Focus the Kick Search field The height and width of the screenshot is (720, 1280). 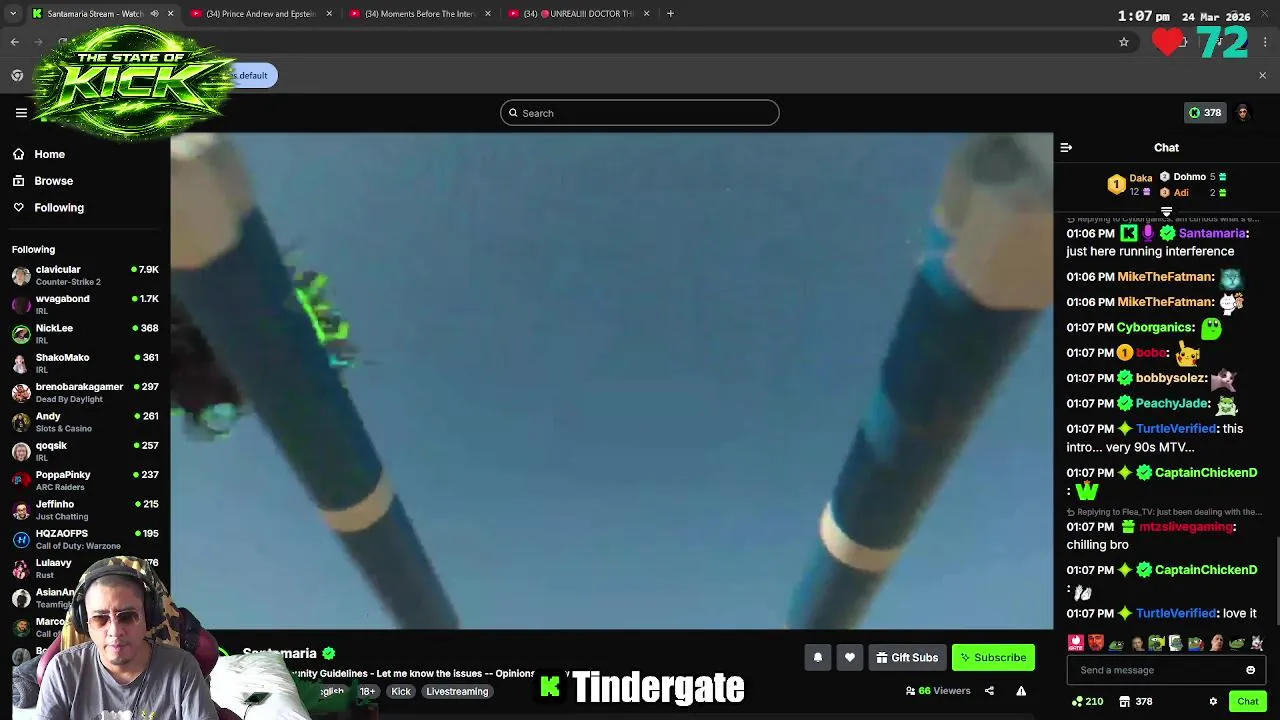click(640, 113)
